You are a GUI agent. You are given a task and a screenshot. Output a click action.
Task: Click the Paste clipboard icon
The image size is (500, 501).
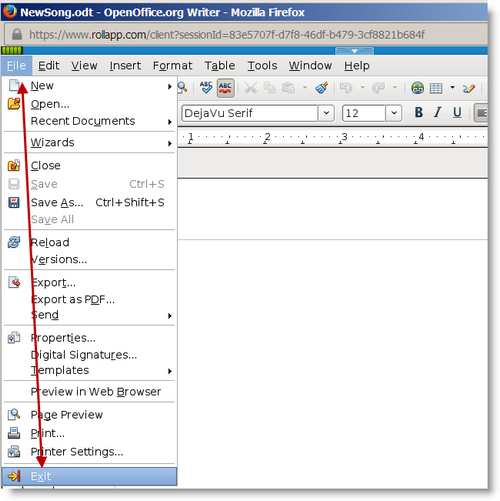click(x=288, y=88)
